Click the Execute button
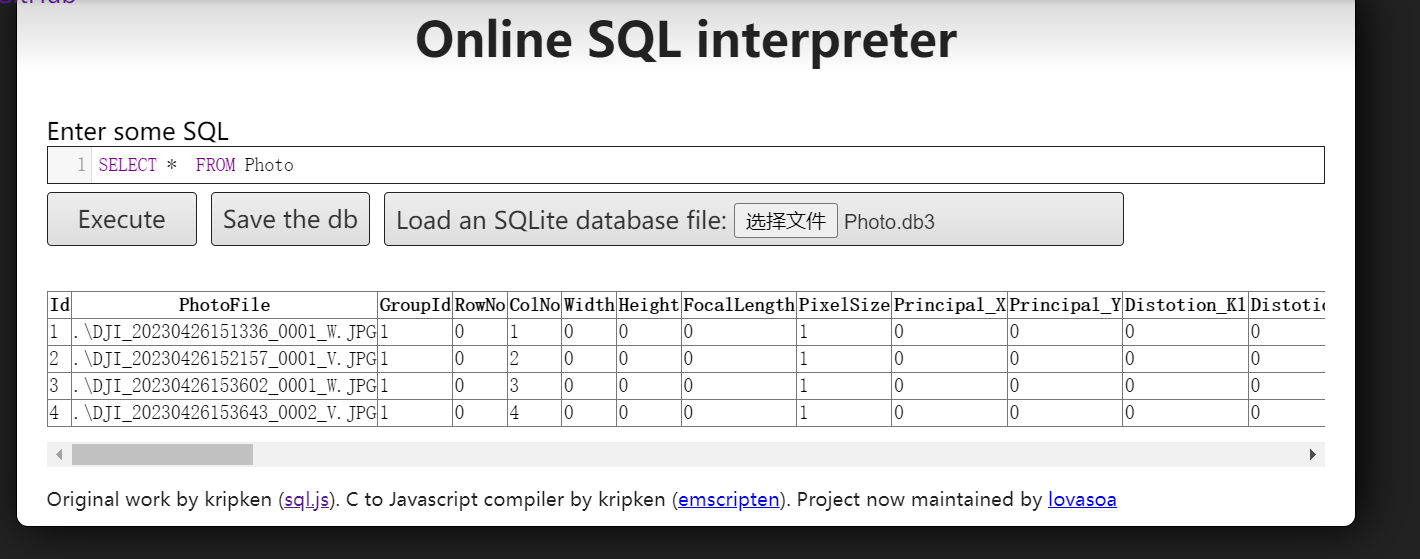 click(122, 219)
